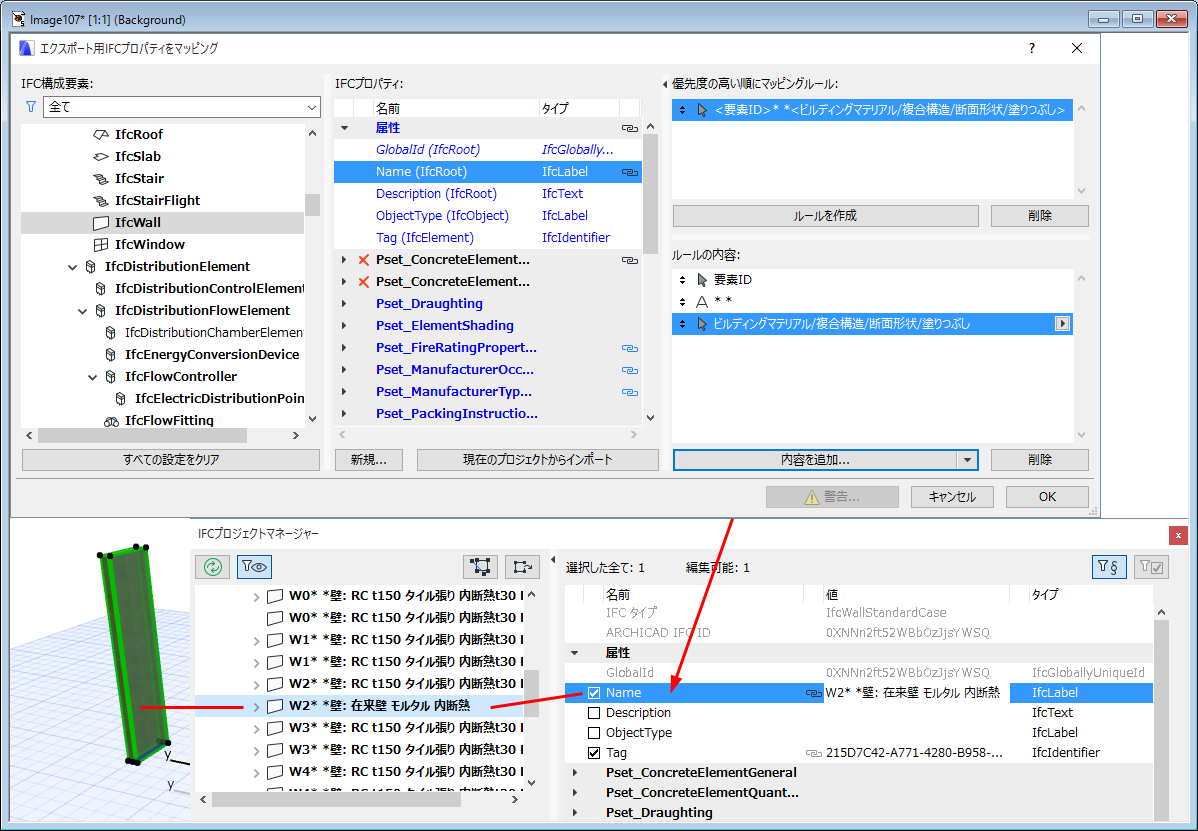Viewport: 1198px width, 831px height.
Task: Click the IfcRoof icon in the element tree
Action: (x=100, y=134)
